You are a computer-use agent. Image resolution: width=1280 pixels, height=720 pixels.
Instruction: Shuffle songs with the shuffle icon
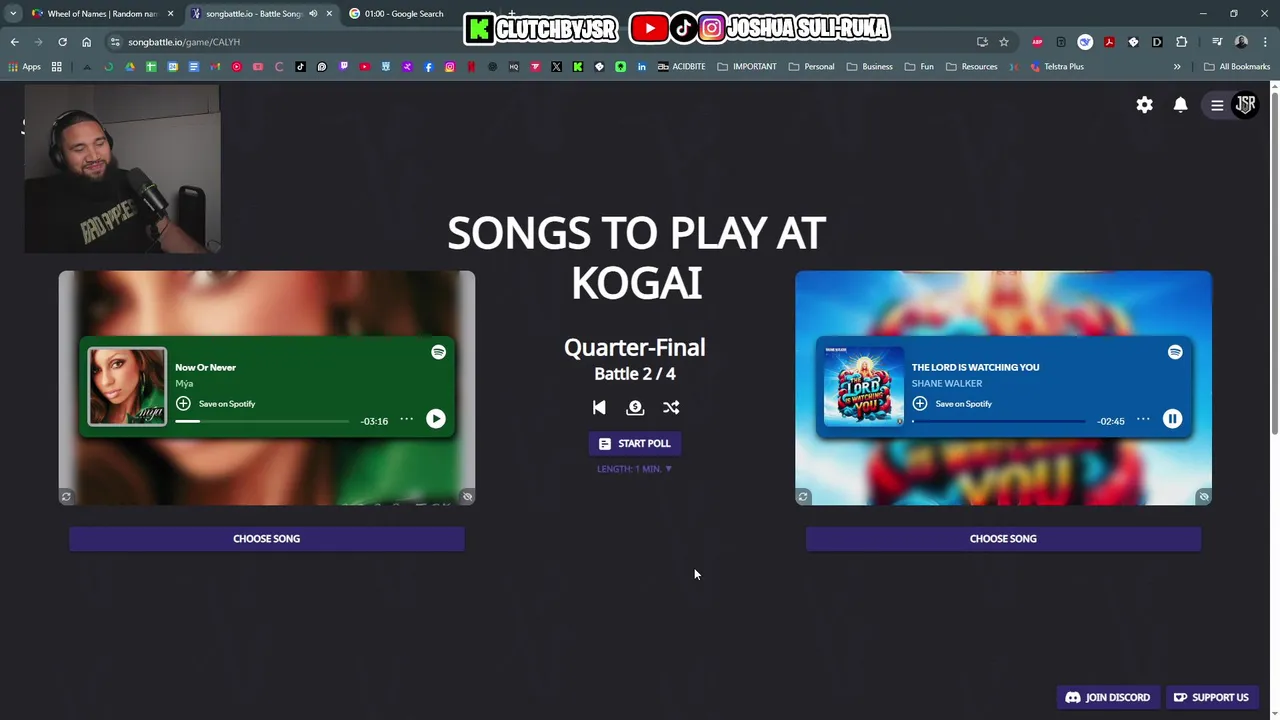coord(671,407)
